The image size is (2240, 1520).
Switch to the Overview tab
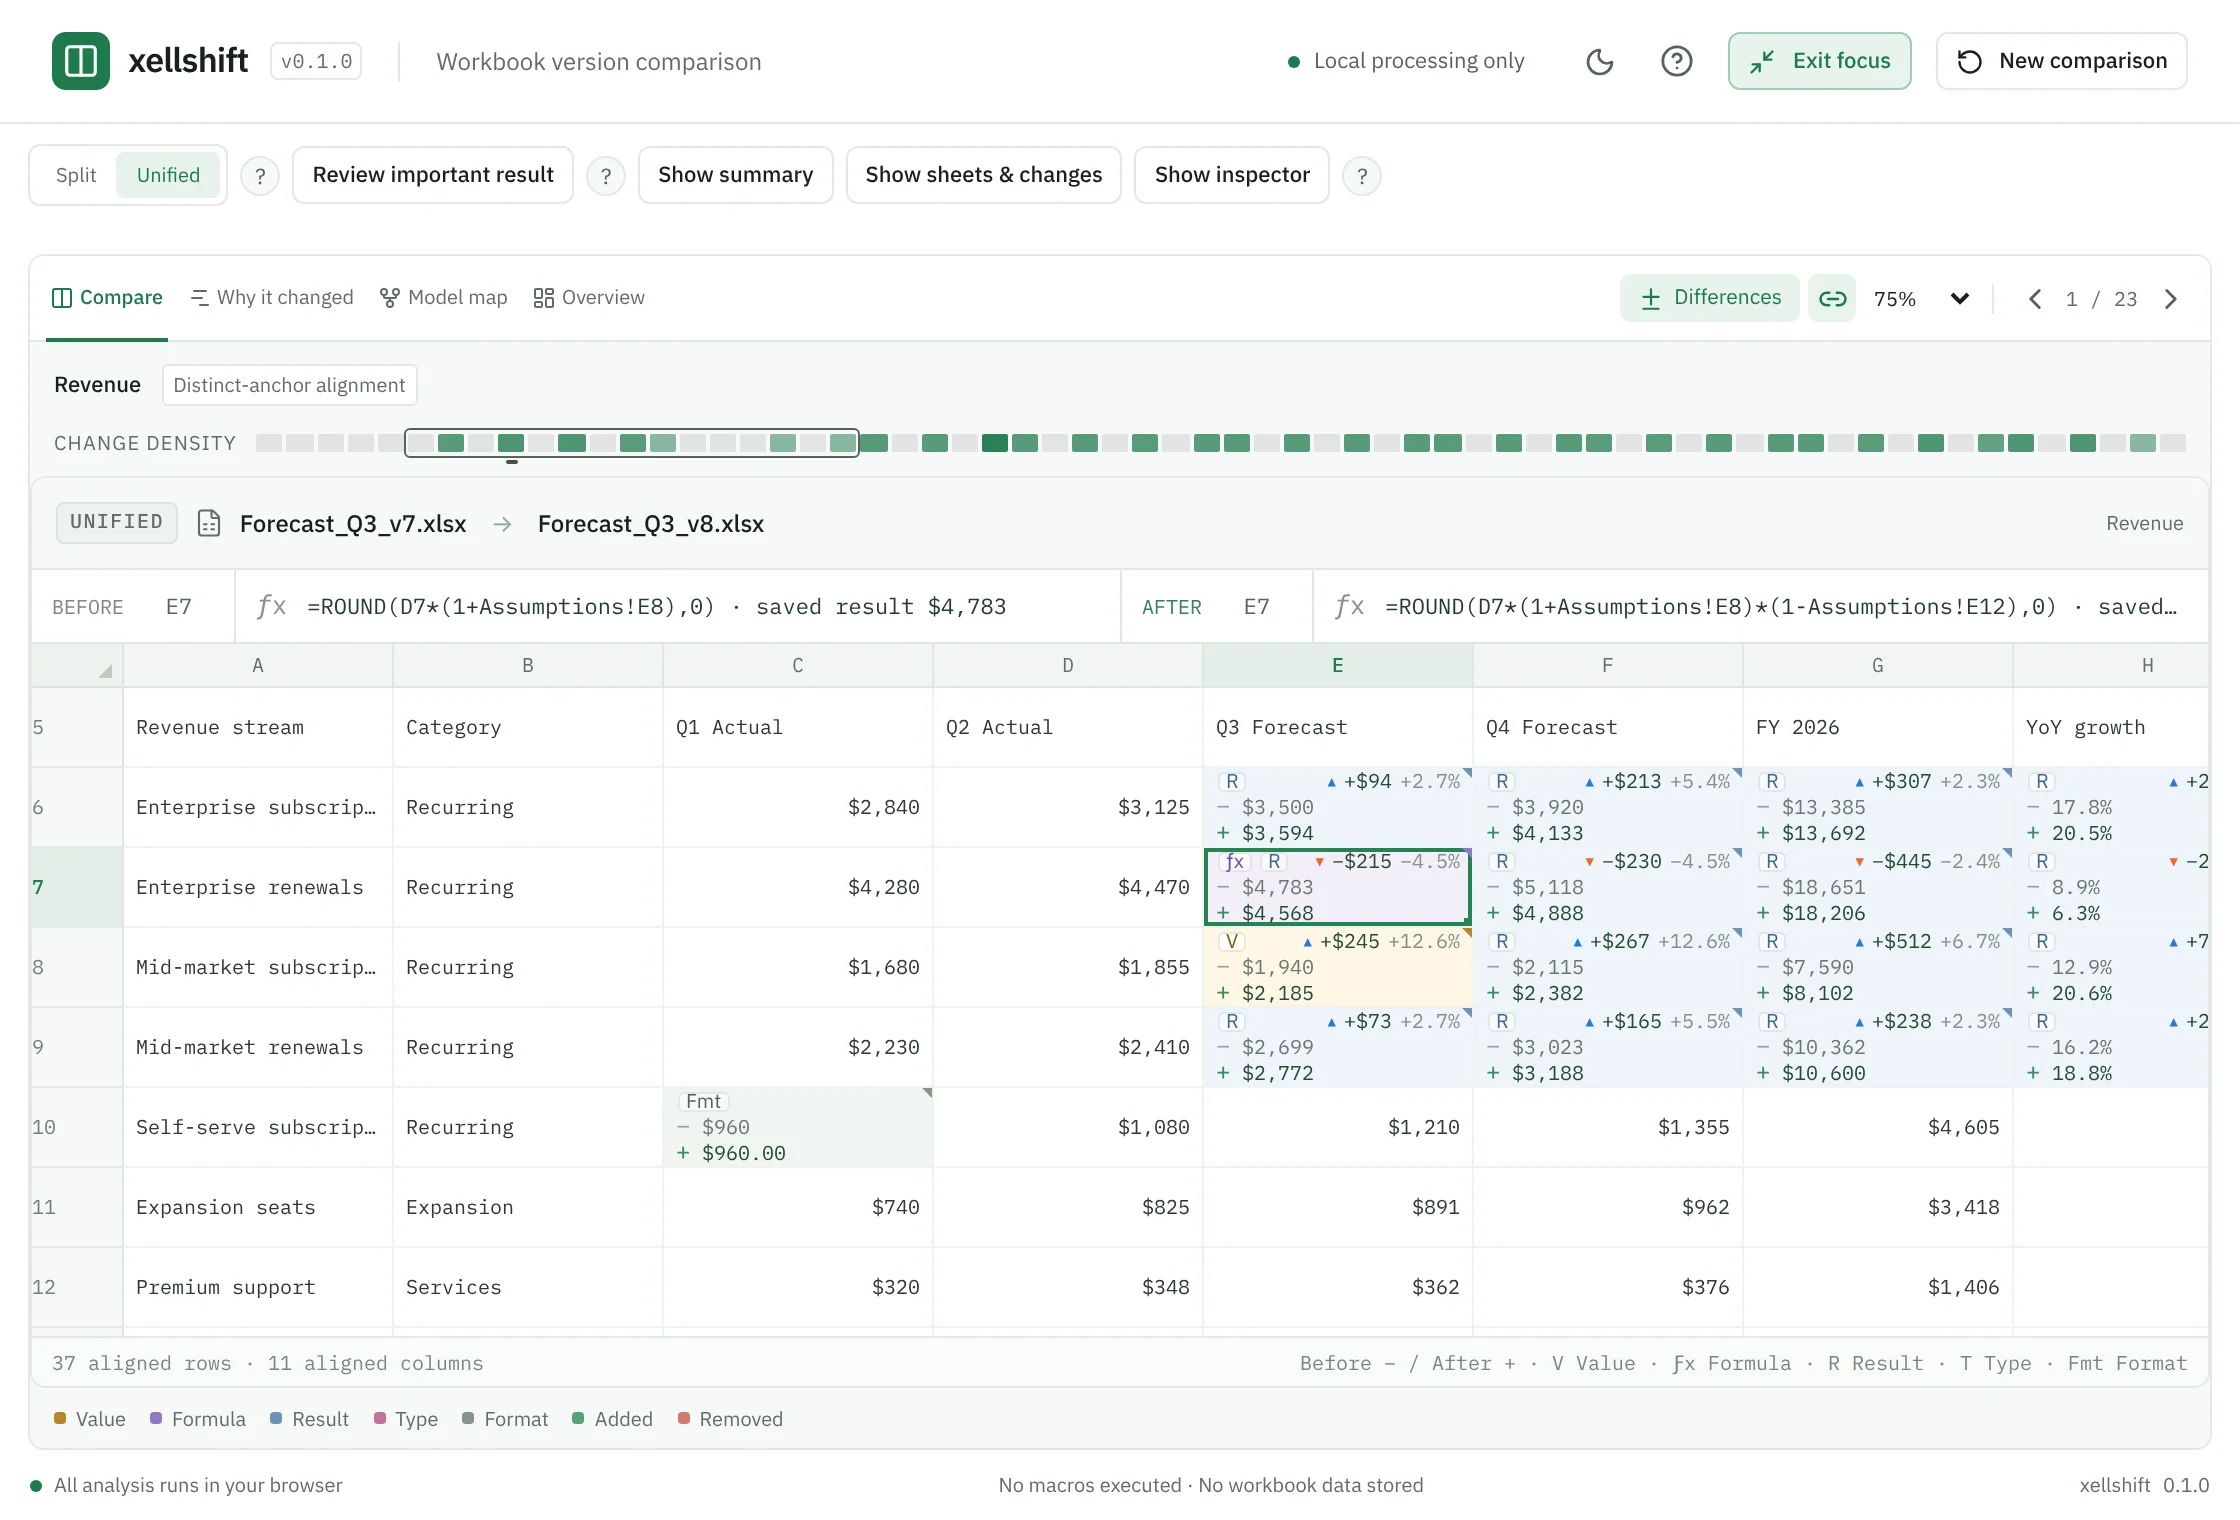coord(589,298)
